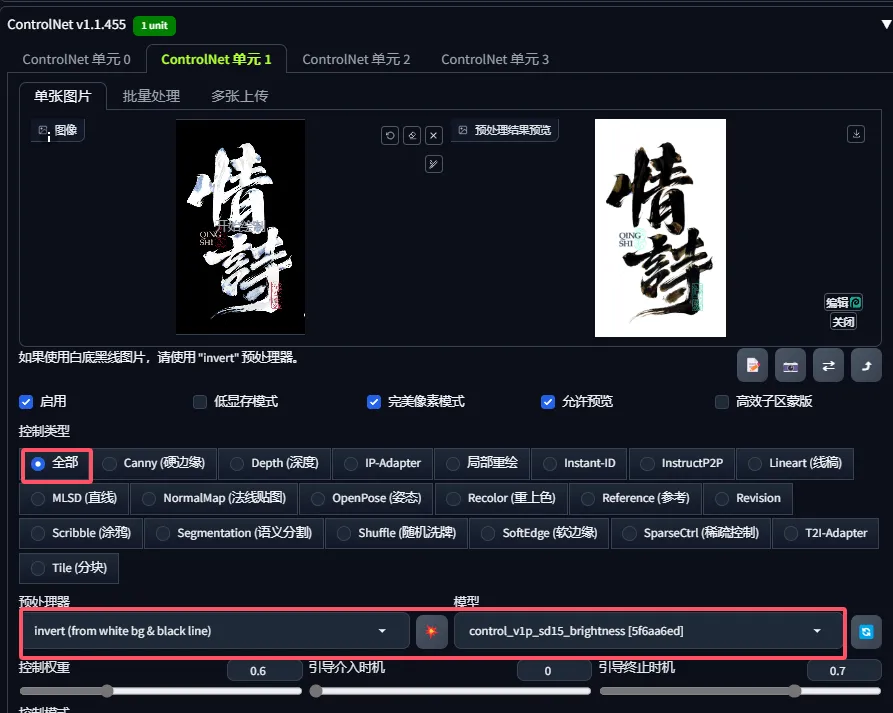Switch to ControlNet 单元 2 tab

[356, 60]
